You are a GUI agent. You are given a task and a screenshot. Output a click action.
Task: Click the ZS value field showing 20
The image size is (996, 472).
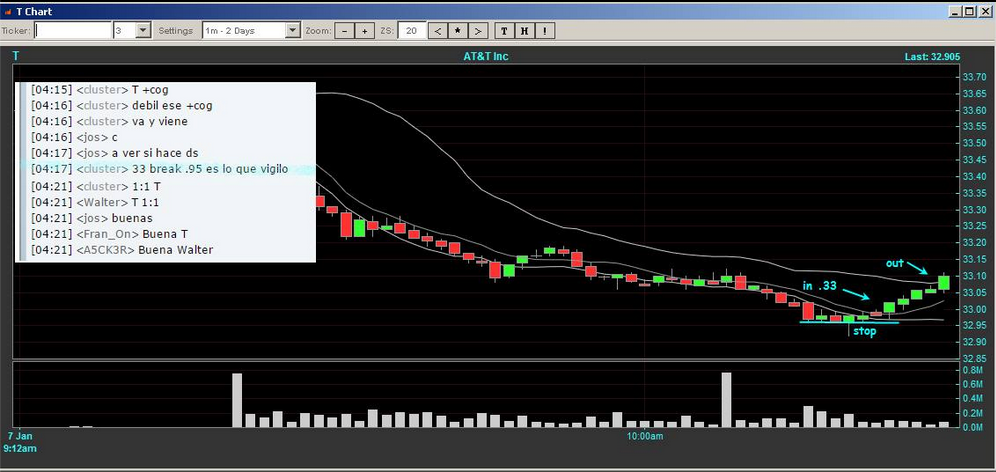tap(412, 30)
